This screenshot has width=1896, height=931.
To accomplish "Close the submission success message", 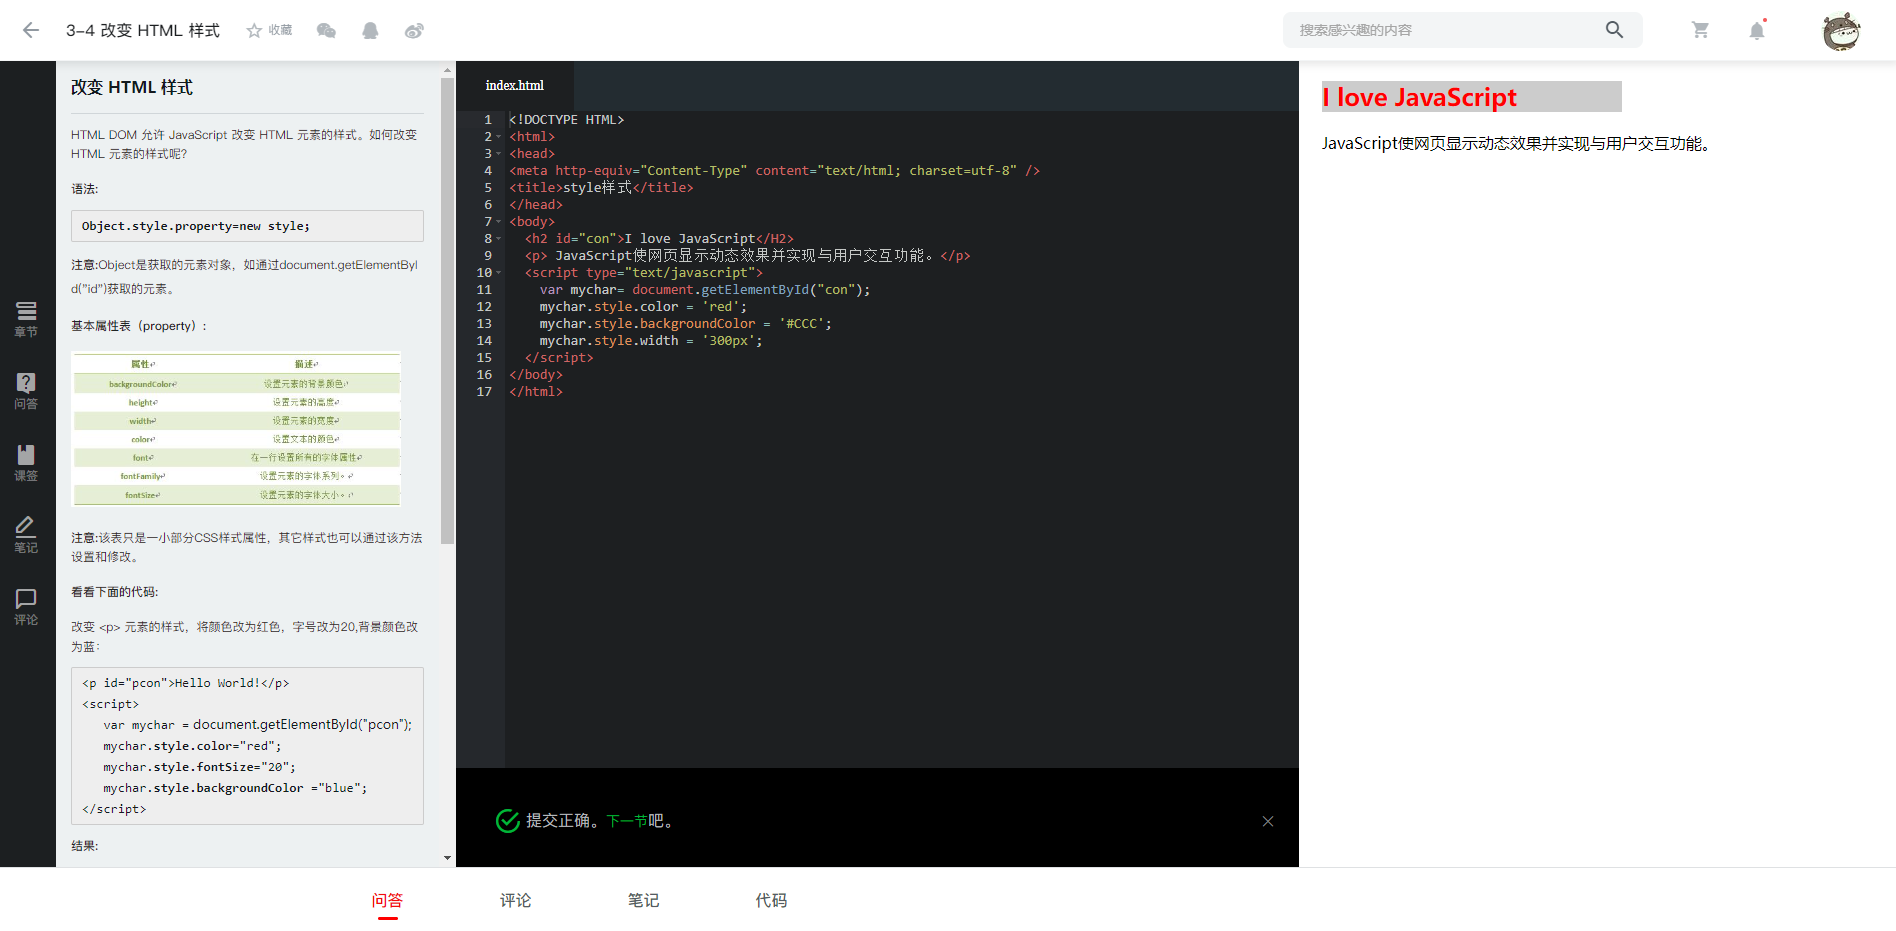I will tap(1267, 821).
